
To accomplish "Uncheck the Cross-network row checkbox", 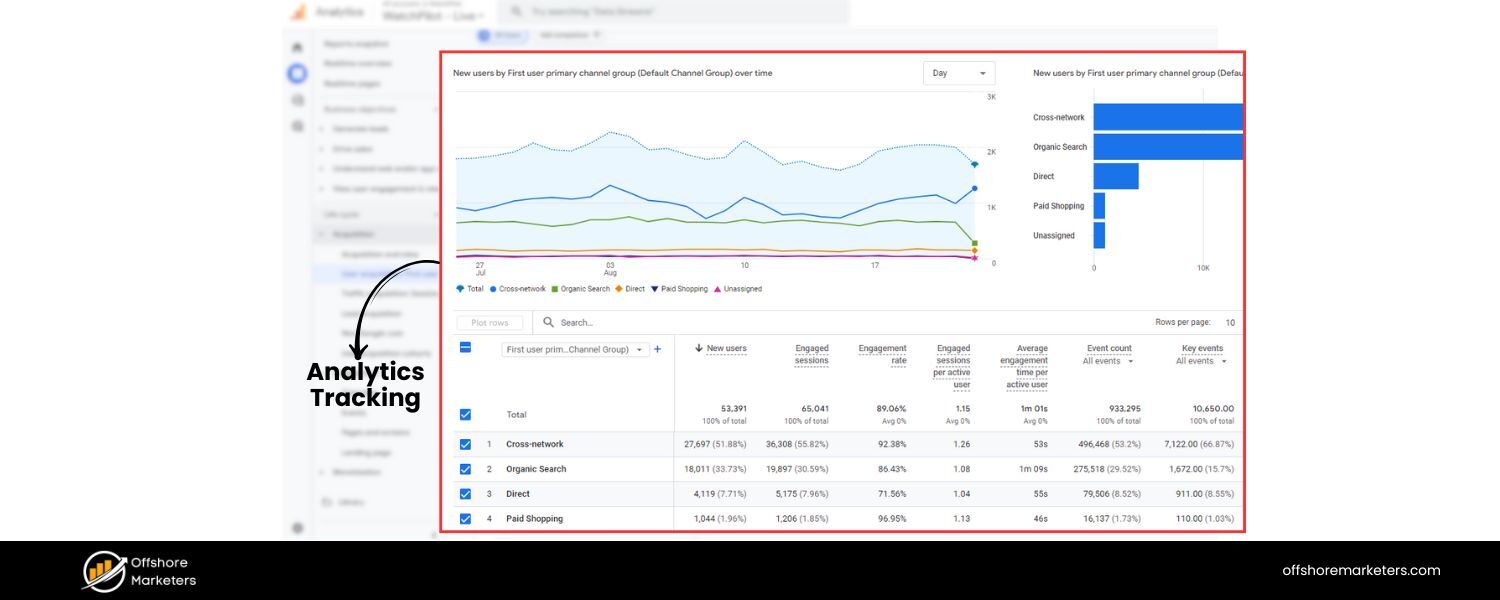I will pyautogui.click(x=465, y=444).
